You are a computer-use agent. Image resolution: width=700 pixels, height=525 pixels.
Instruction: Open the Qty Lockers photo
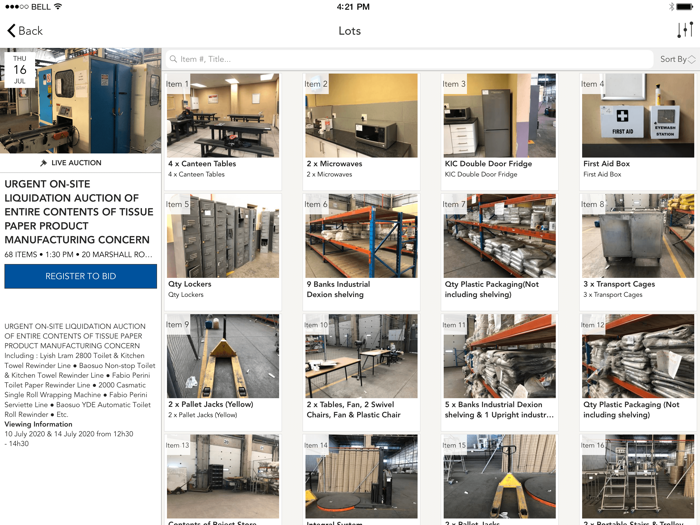[223, 236]
